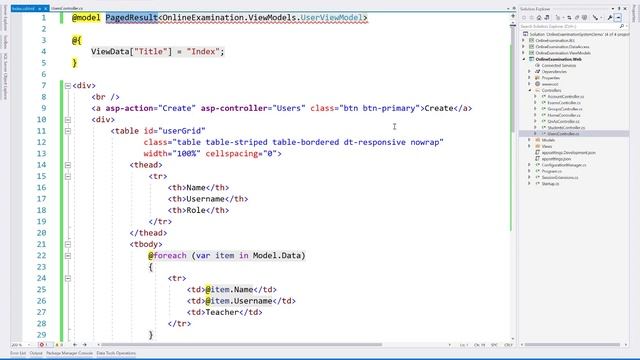Select StudentsController.cs in Solution Explorer
Screen dimensions: 640x360
566,127
